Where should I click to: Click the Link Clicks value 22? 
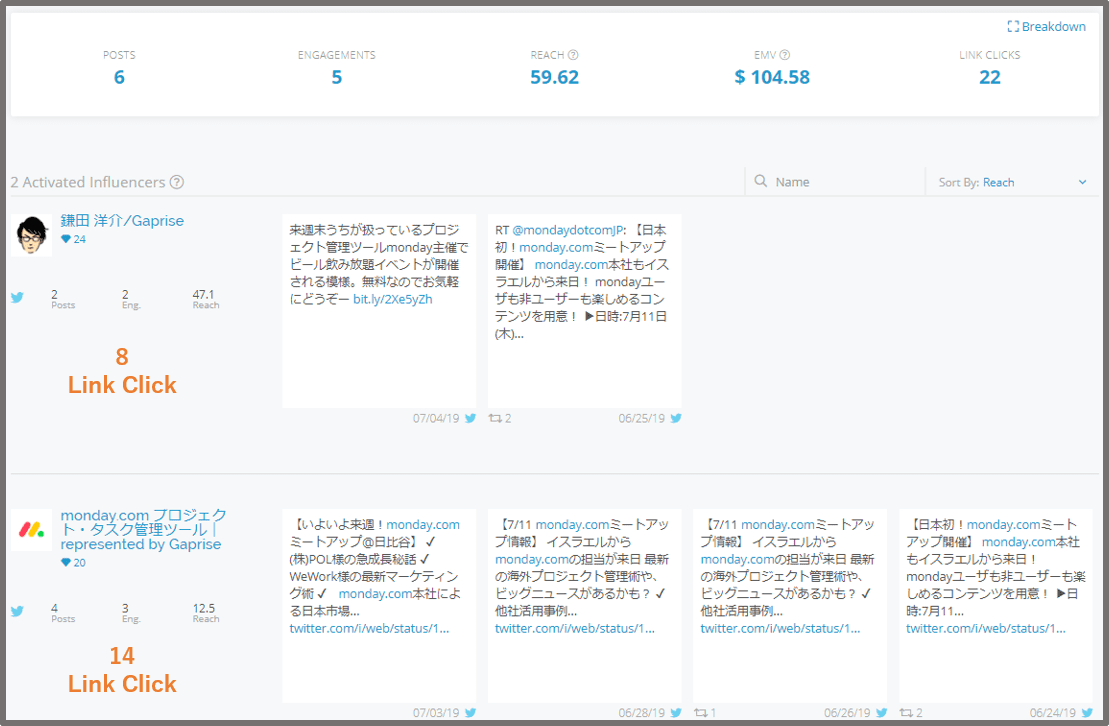pos(989,77)
